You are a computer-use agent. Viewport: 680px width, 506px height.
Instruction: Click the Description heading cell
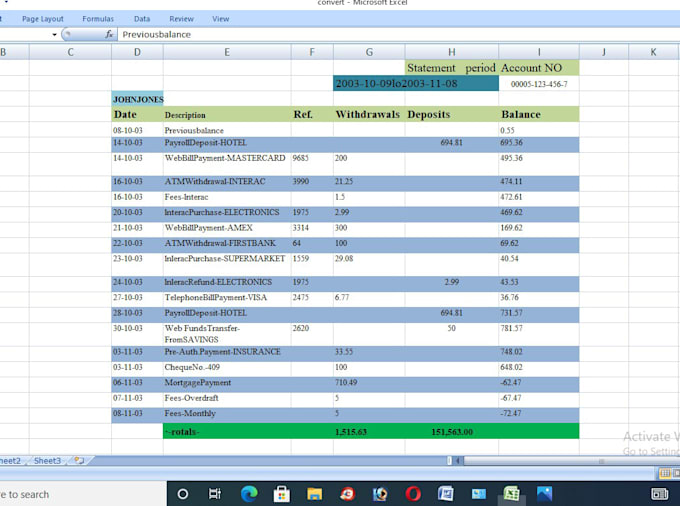[x=227, y=114]
